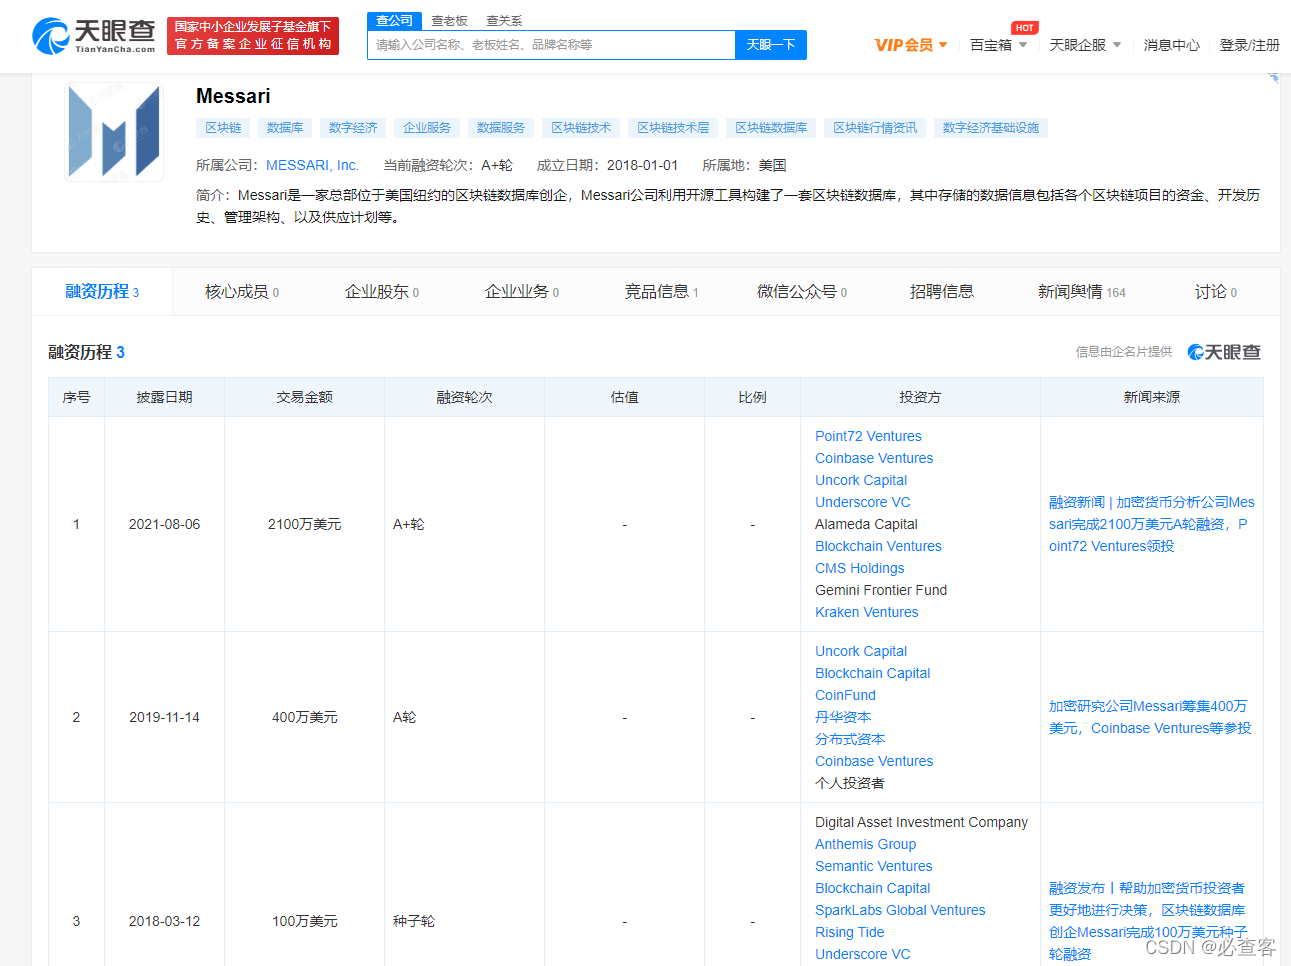This screenshot has height=966, width=1291.
Task: Select the 区块链技术 tag
Action: tap(581, 128)
